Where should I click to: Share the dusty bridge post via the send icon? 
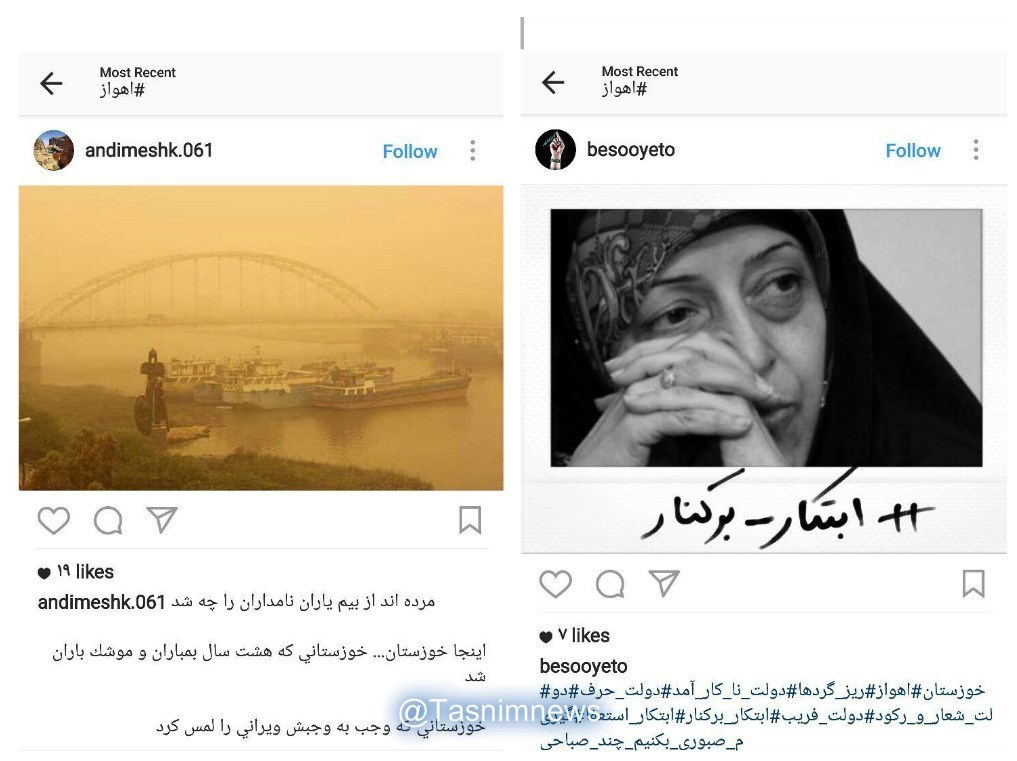[x=162, y=520]
